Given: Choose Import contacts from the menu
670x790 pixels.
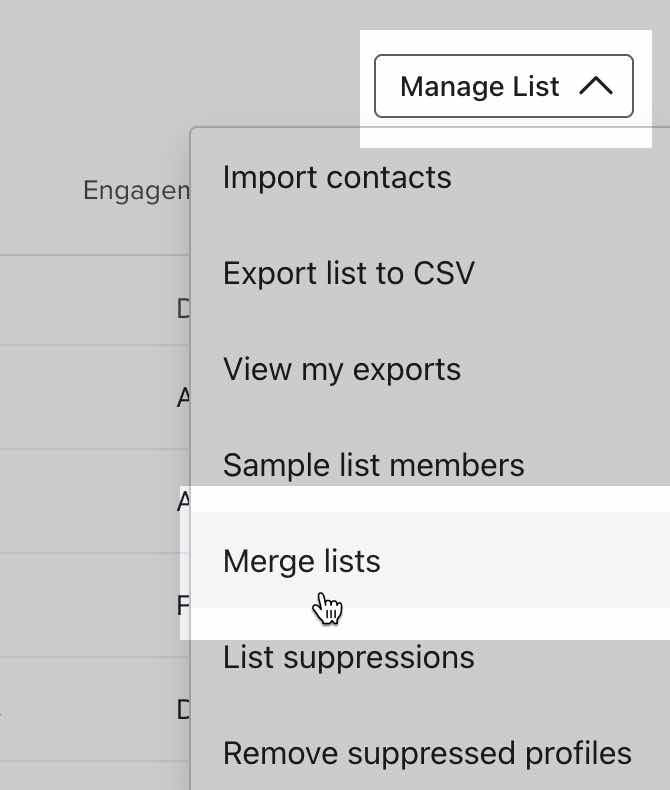Looking at the screenshot, I should pos(337,177).
